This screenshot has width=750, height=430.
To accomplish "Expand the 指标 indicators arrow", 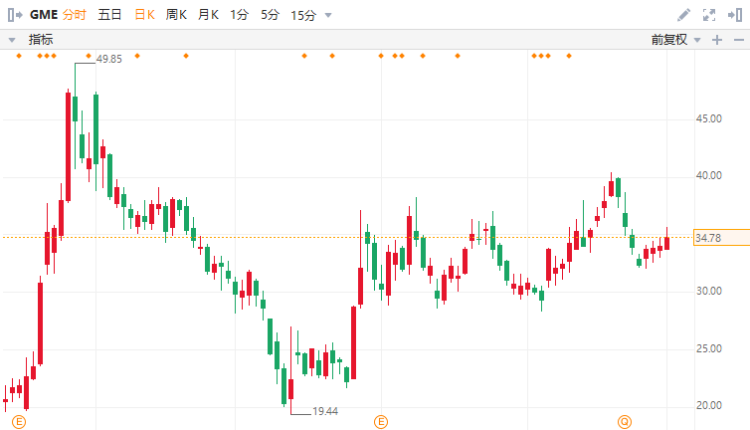I will click(12, 40).
